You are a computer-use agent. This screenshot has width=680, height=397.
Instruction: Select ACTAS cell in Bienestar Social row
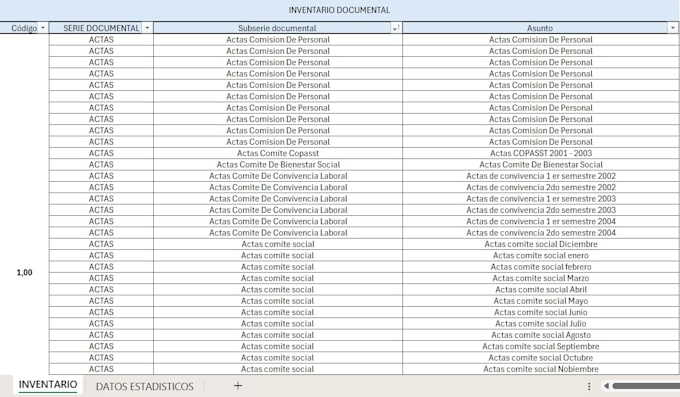pos(101,164)
